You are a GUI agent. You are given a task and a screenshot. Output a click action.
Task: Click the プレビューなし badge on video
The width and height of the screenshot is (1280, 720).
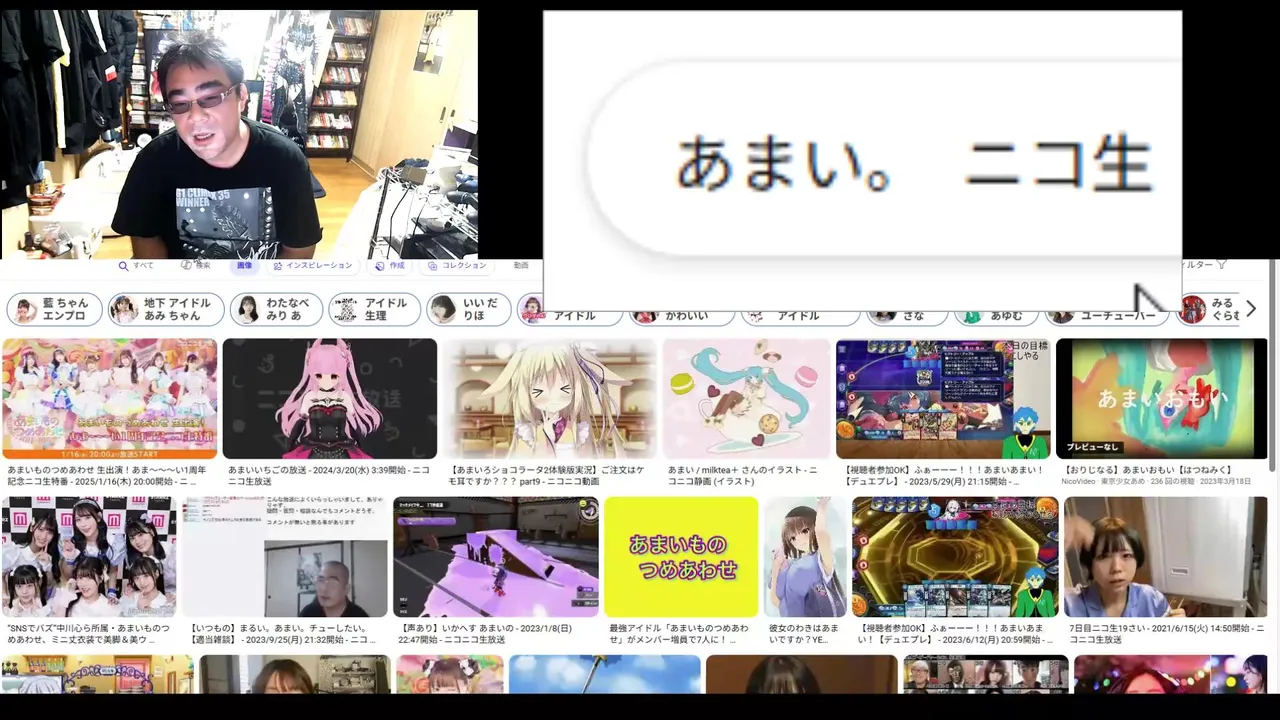(1091, 446)
